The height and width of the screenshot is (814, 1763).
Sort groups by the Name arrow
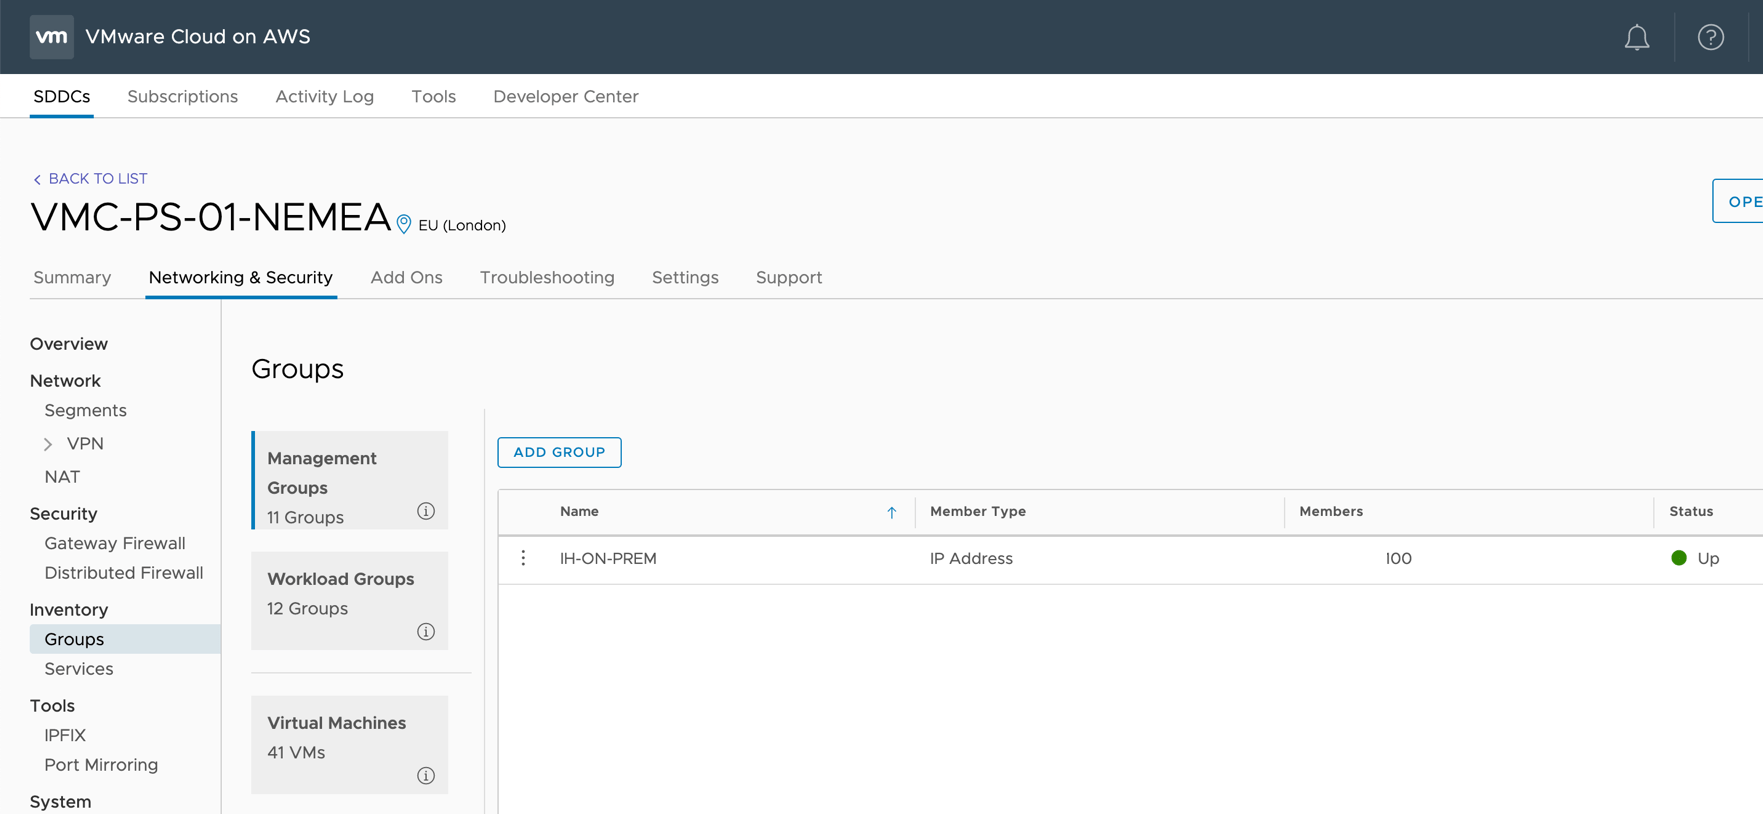coord(891,512)
